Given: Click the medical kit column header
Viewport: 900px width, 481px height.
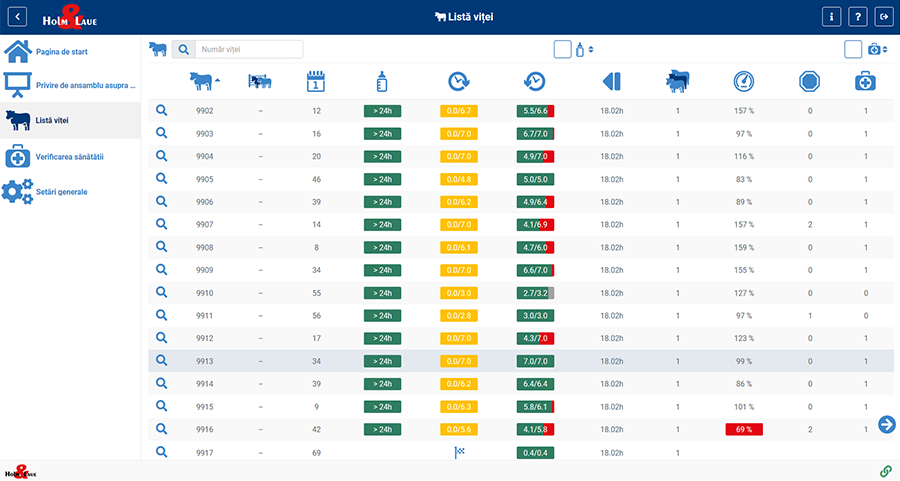Looking at the screenshot, I should click(x=865, y=82).
